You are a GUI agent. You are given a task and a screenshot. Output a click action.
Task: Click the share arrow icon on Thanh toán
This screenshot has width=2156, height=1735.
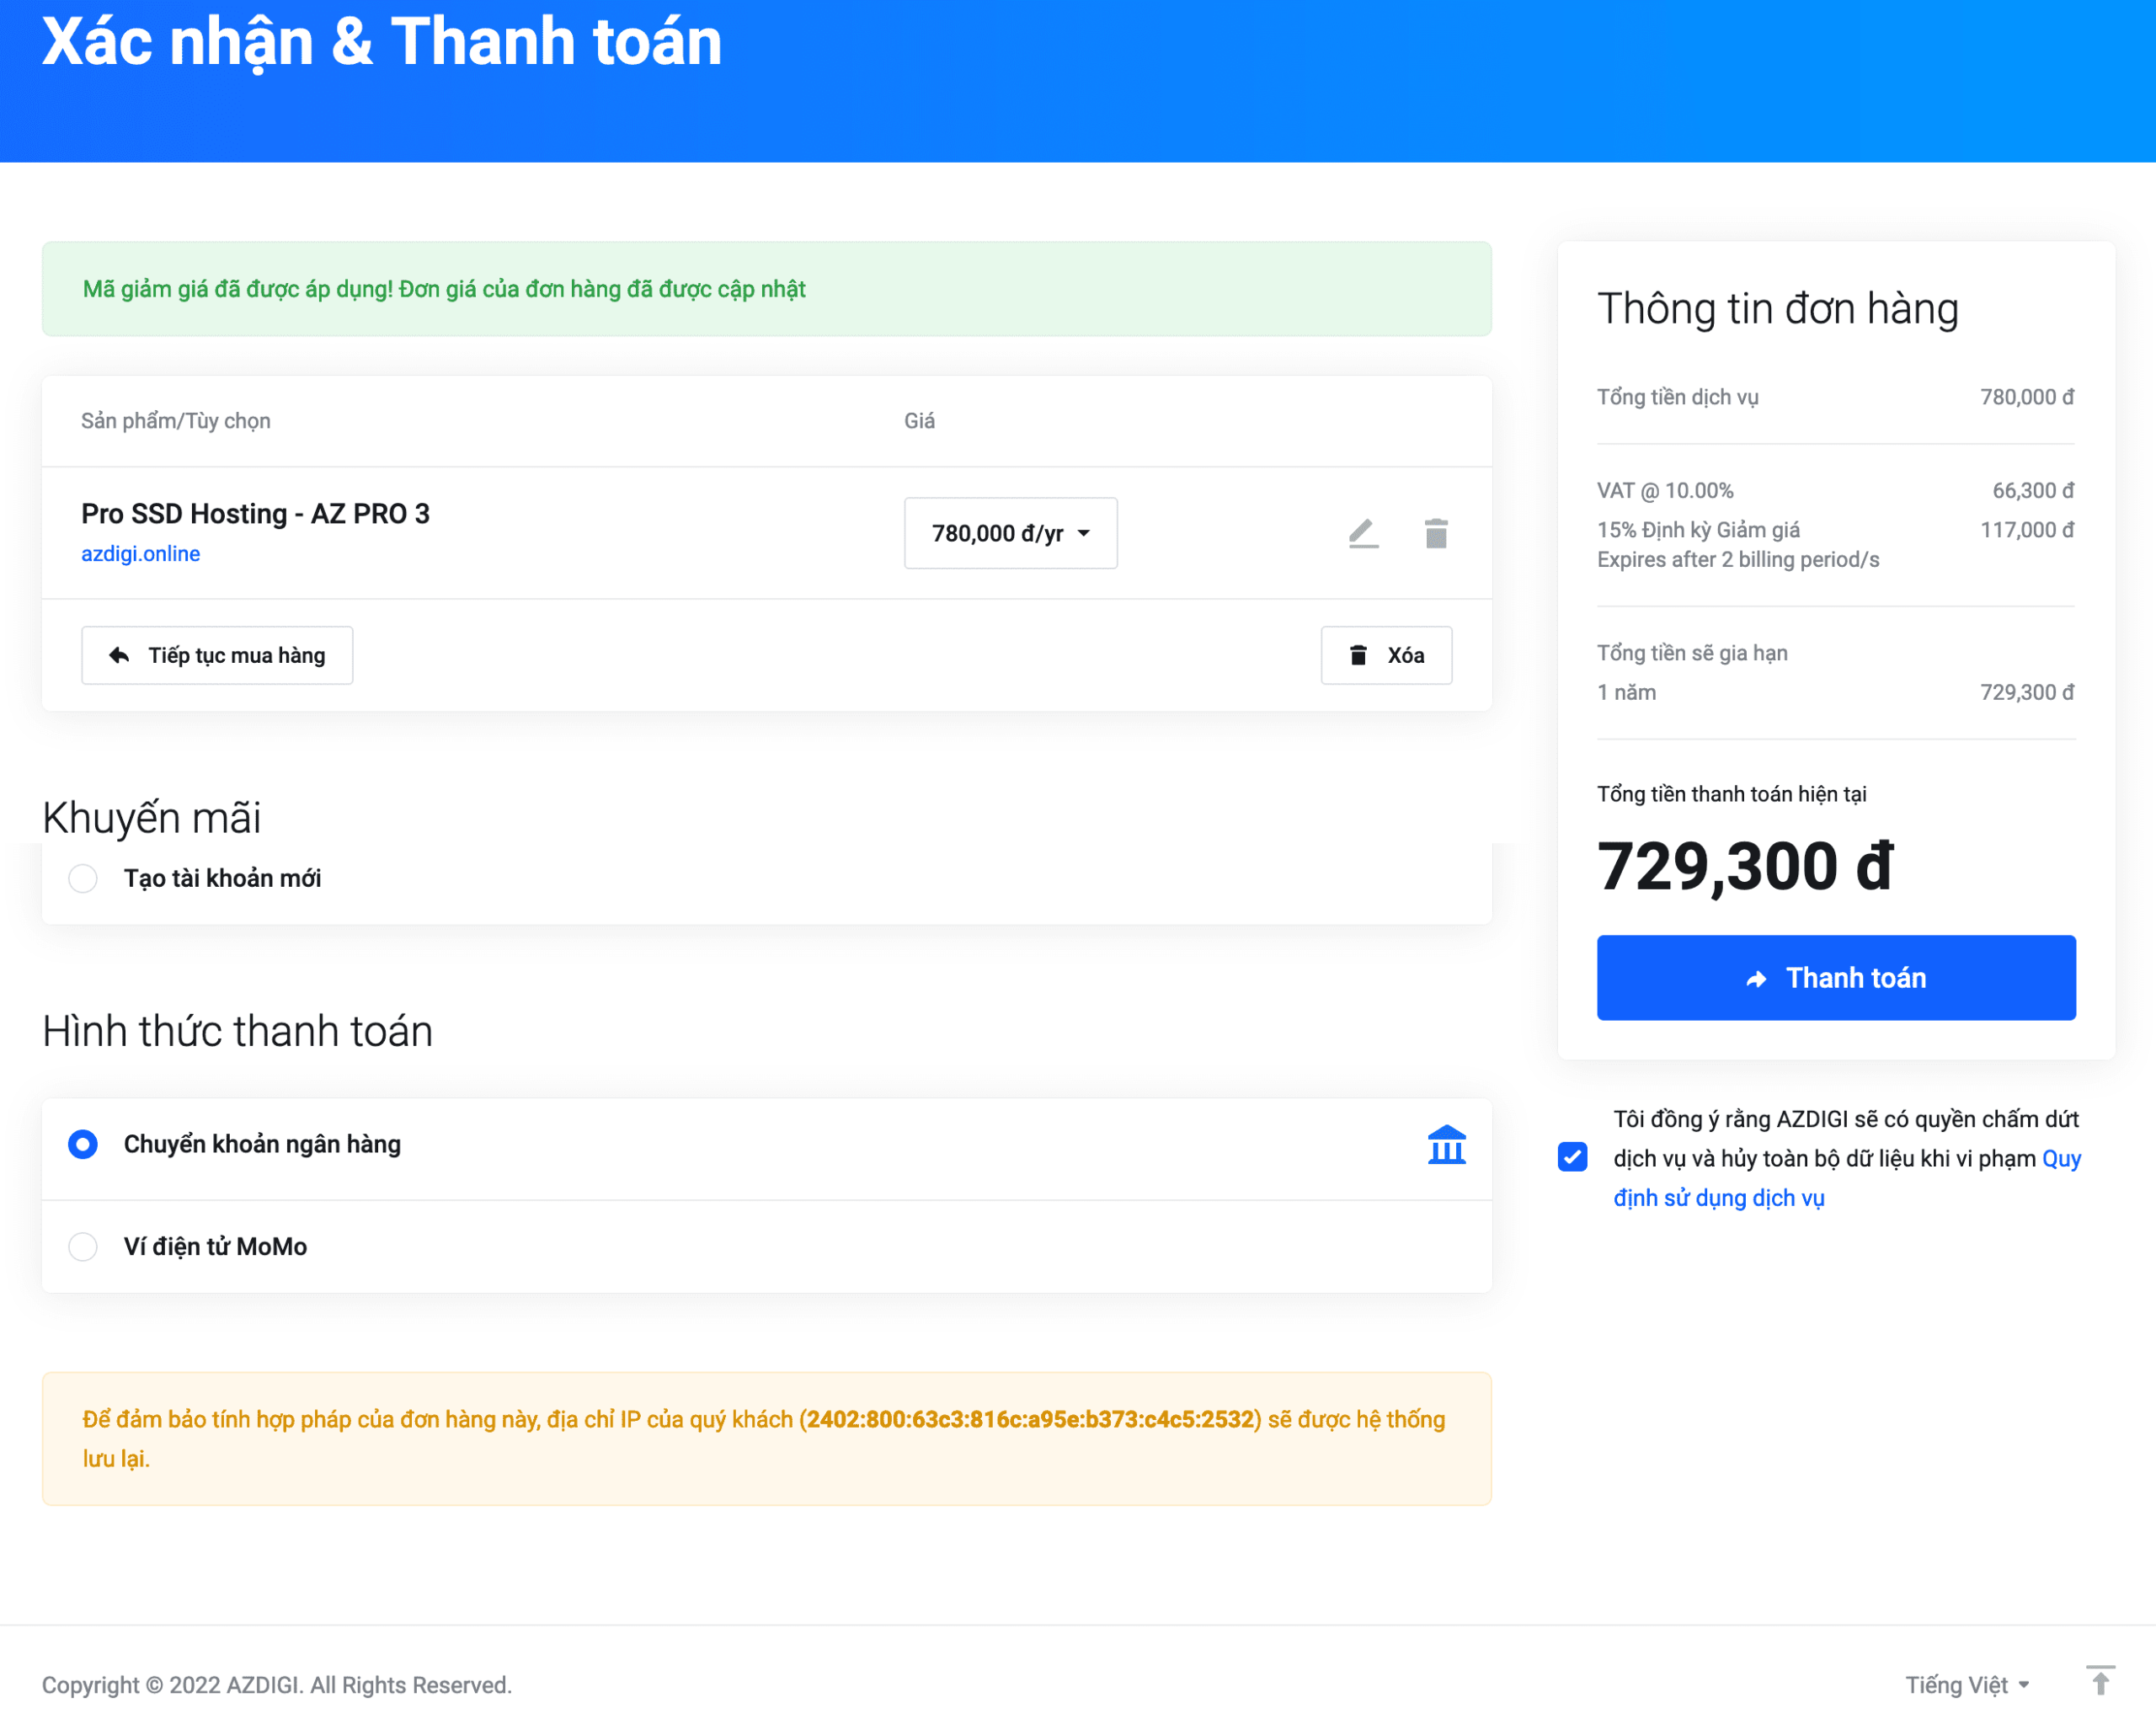pos(1756,979)
